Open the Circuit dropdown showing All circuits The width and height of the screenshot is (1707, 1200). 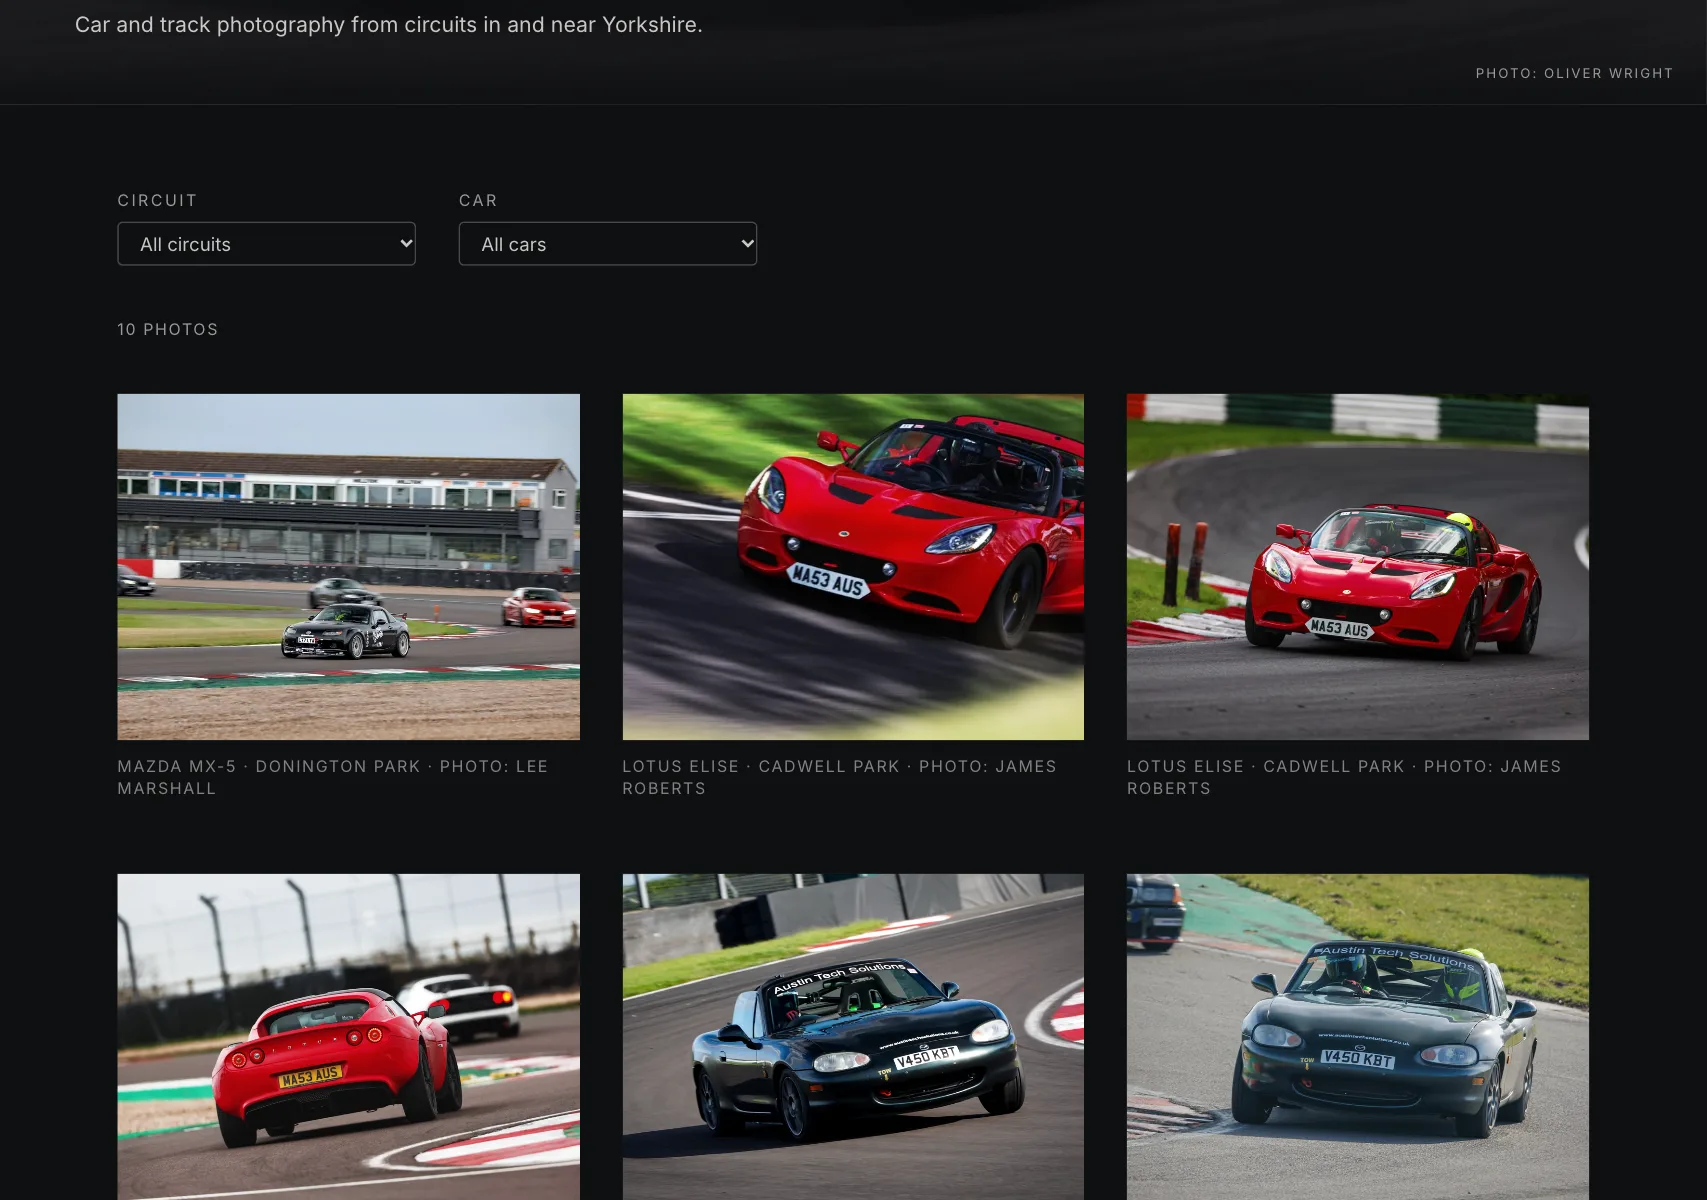tap(266, 244)
